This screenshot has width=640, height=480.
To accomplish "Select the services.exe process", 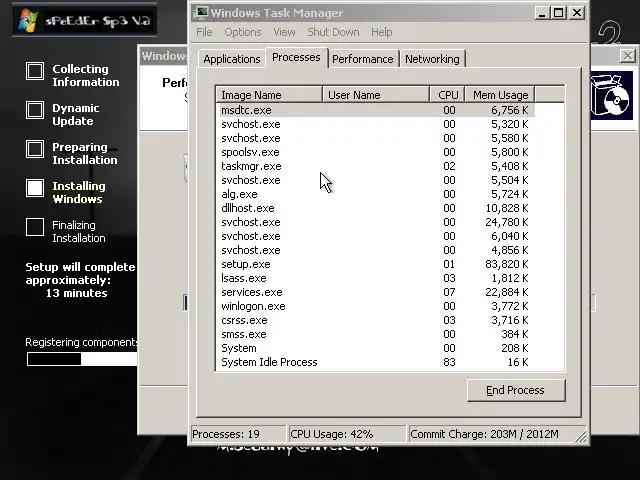I will pyautogui.click(x=377, y=292).
